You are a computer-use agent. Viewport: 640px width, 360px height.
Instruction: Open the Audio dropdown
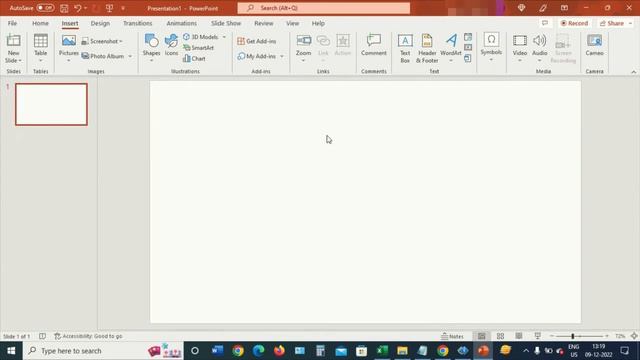540,48
